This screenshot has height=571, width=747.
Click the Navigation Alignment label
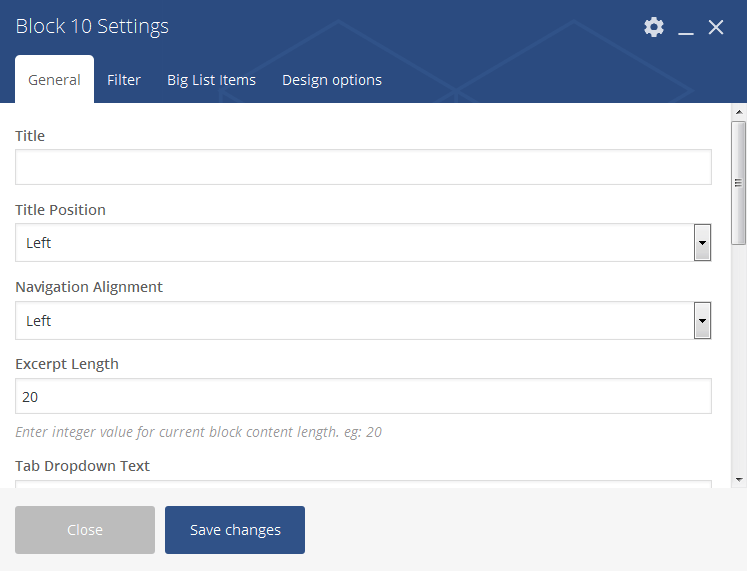pyautogui.click(x=89, y=287)
